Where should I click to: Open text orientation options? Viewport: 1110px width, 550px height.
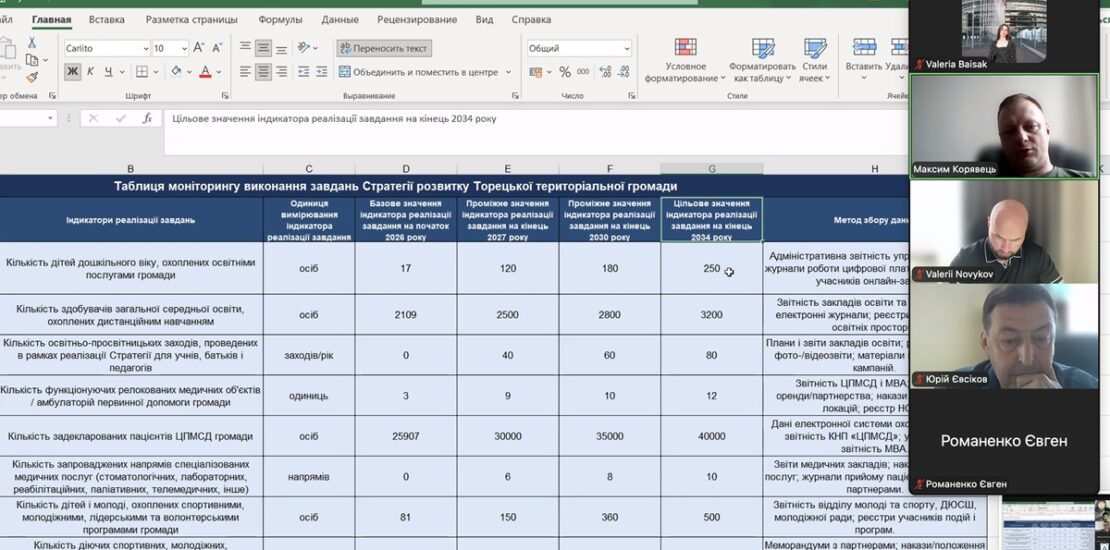(x=307, y=48)
